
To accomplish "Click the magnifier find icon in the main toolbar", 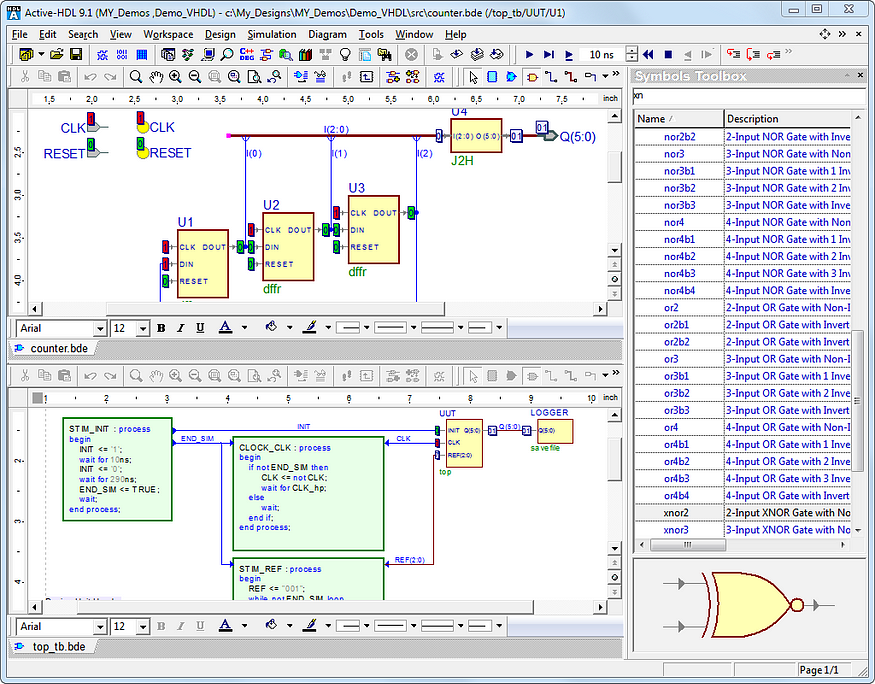I will pyautogui.click(x=227, y=54).
